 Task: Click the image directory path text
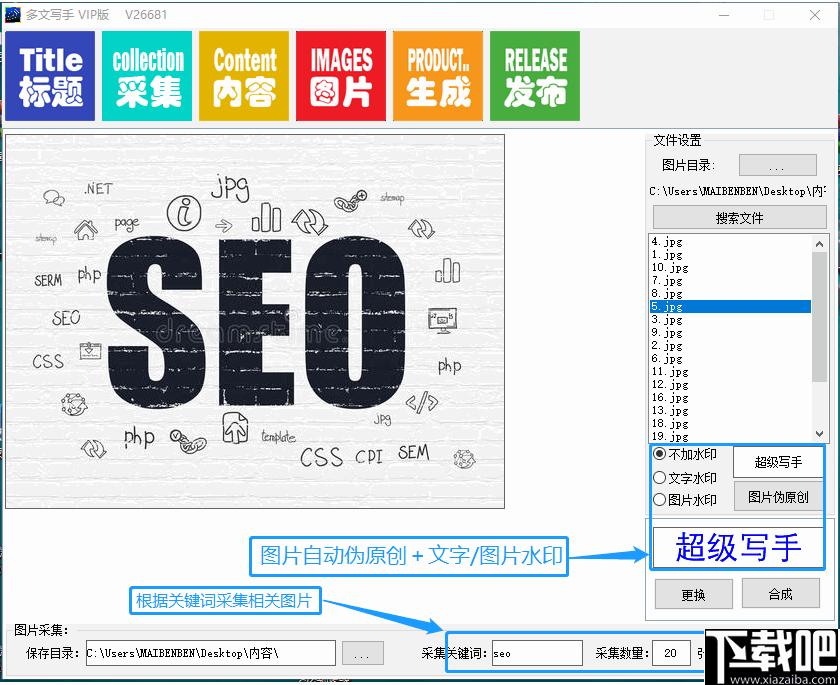[738, 191]
